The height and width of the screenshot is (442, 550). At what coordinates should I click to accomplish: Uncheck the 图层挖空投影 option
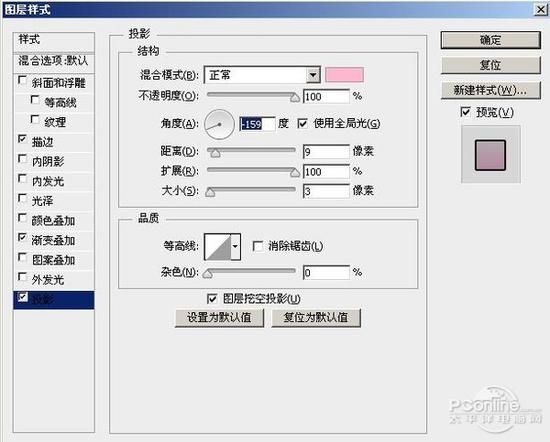[x=212, y=299]
